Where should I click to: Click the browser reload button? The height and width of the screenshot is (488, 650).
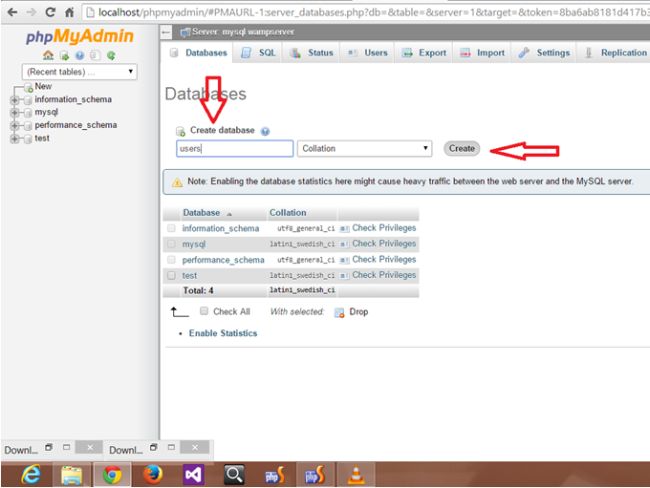click(x=50, y=12)
